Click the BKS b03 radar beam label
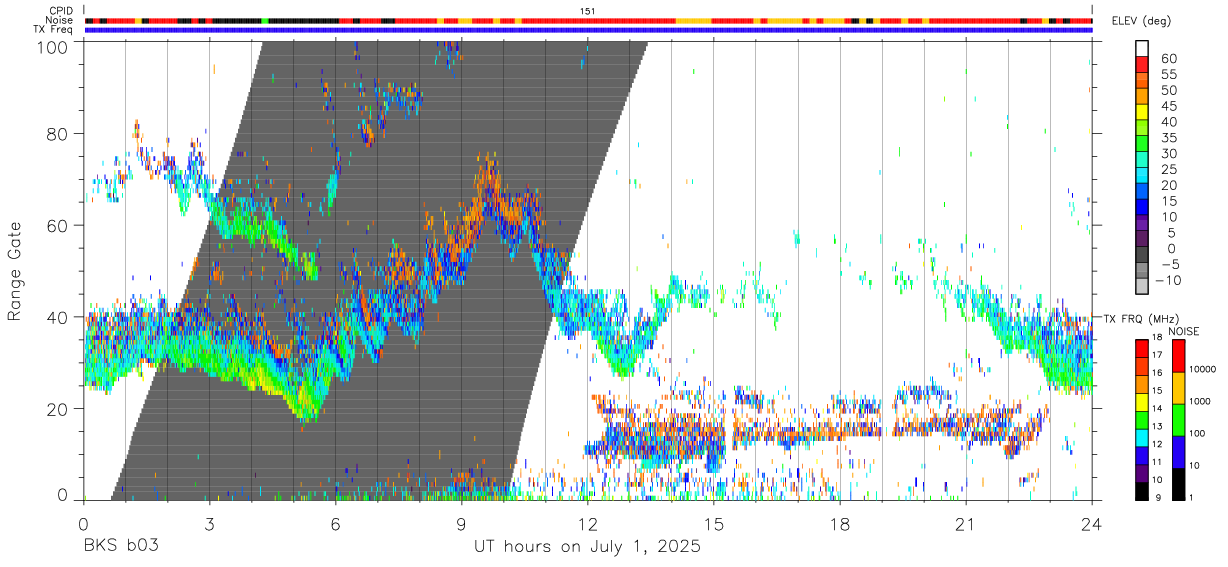The width and height of the screenshot is (1228, 567). point(120,547)
